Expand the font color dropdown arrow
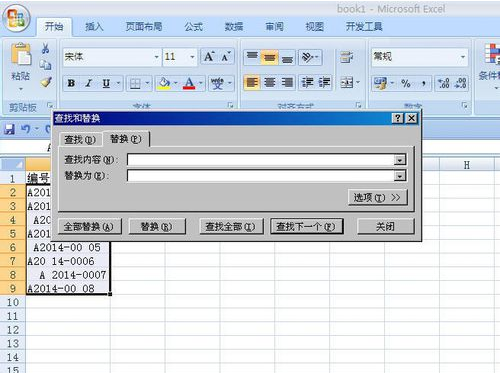502x373 pixels. point(201,83)
